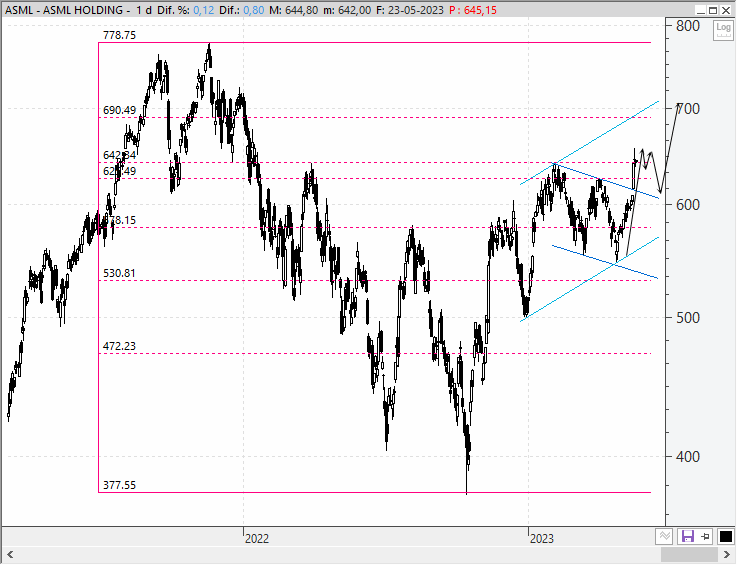
Task: Maximize the ASML chart window
Action: tap(713, 10)
